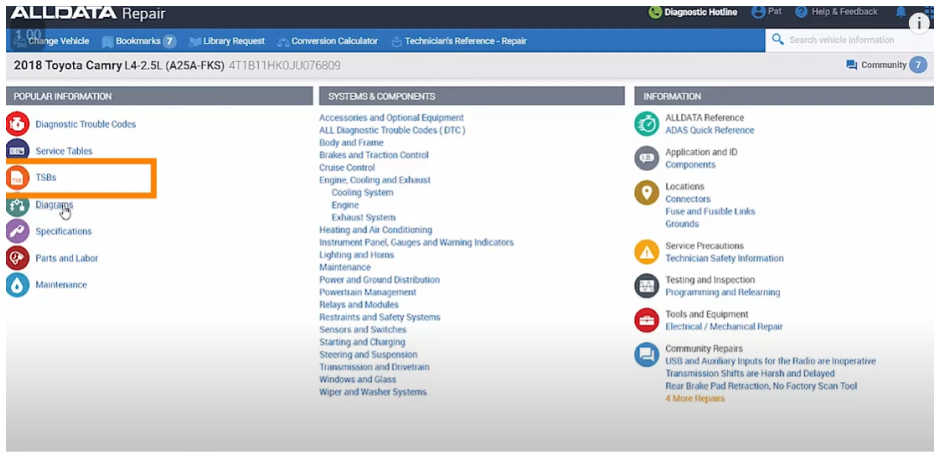This screenshot has height=458, width=940.
Task: Open the Diagnostic Trouble Codes engine icon
Action: 17,124
